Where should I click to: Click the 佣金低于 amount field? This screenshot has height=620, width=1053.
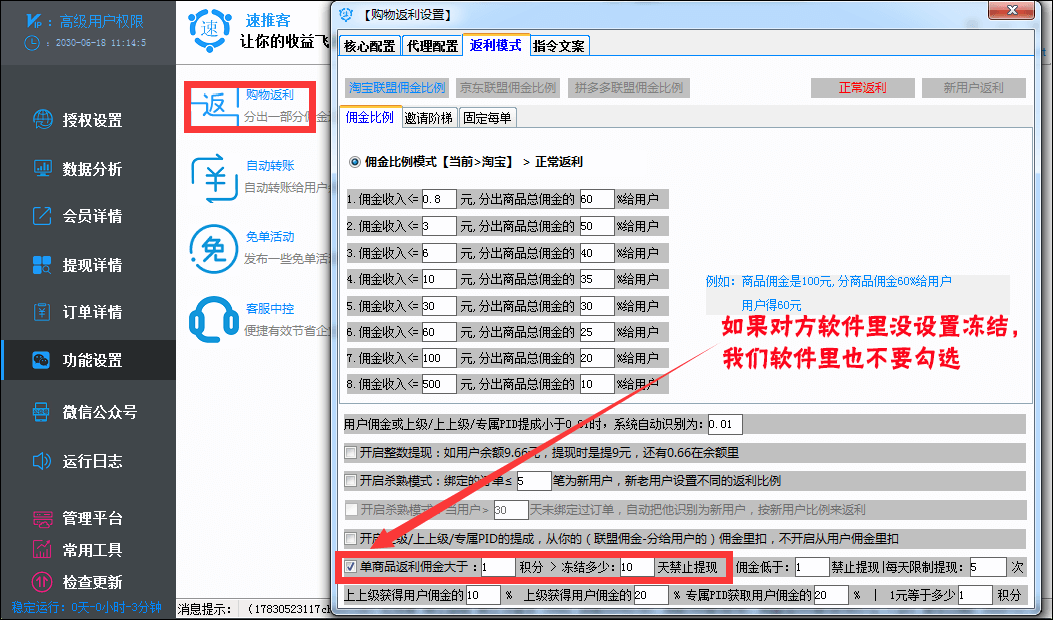point(812,567)
